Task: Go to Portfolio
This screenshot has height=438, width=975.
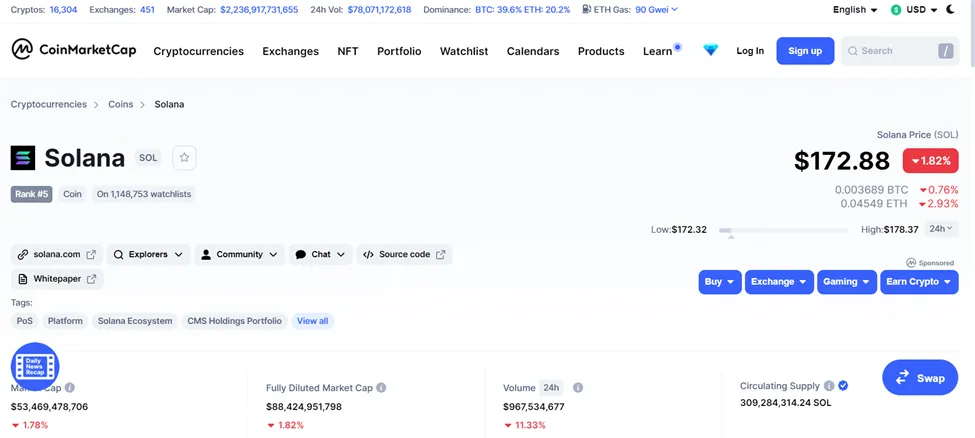Action: [399, 51]
